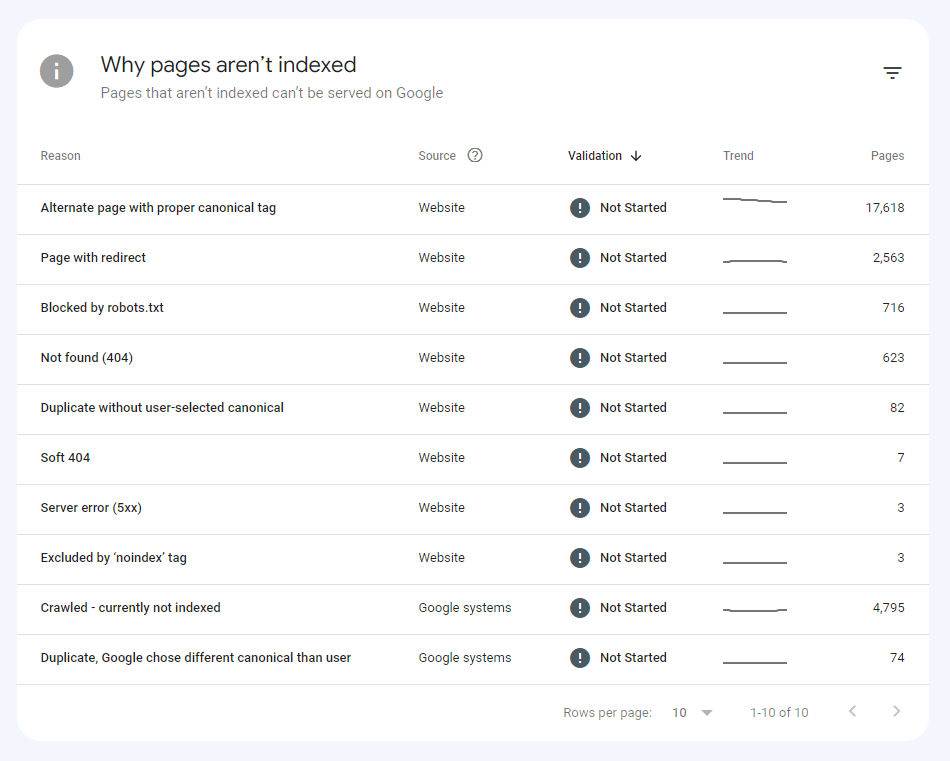Click the 74 pages value
This screenshot has height=761, width=950.
tap(897, 657)
